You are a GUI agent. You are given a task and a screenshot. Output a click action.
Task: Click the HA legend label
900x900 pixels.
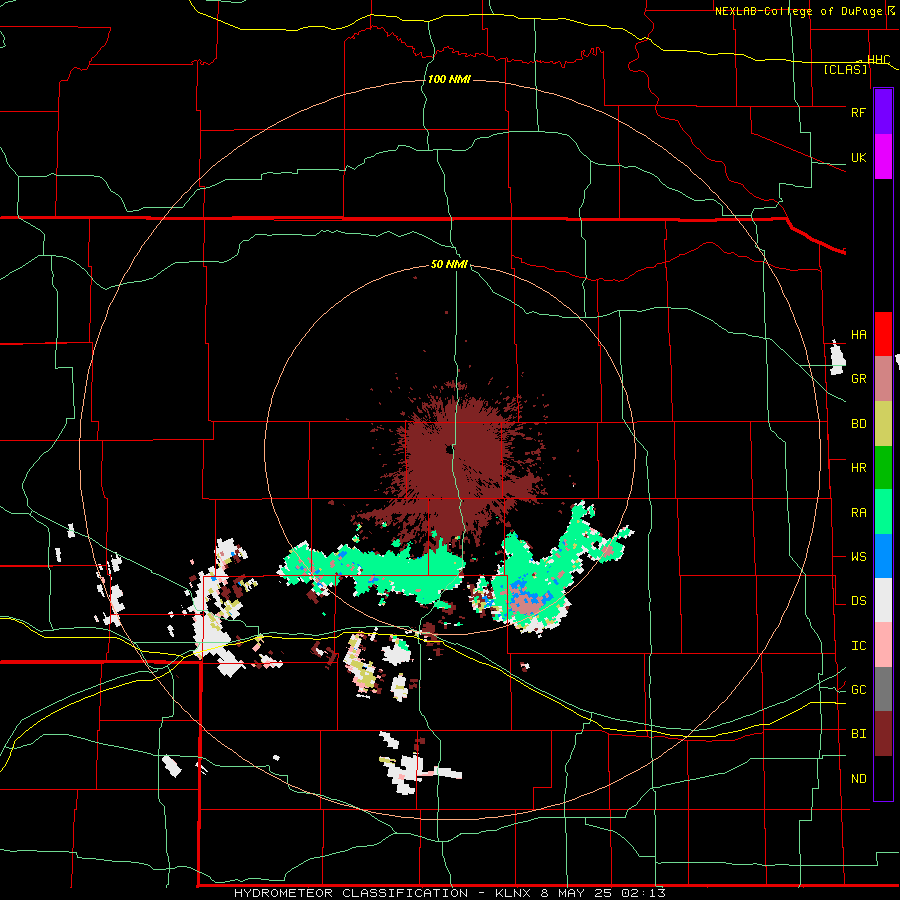tap(858, 335)
